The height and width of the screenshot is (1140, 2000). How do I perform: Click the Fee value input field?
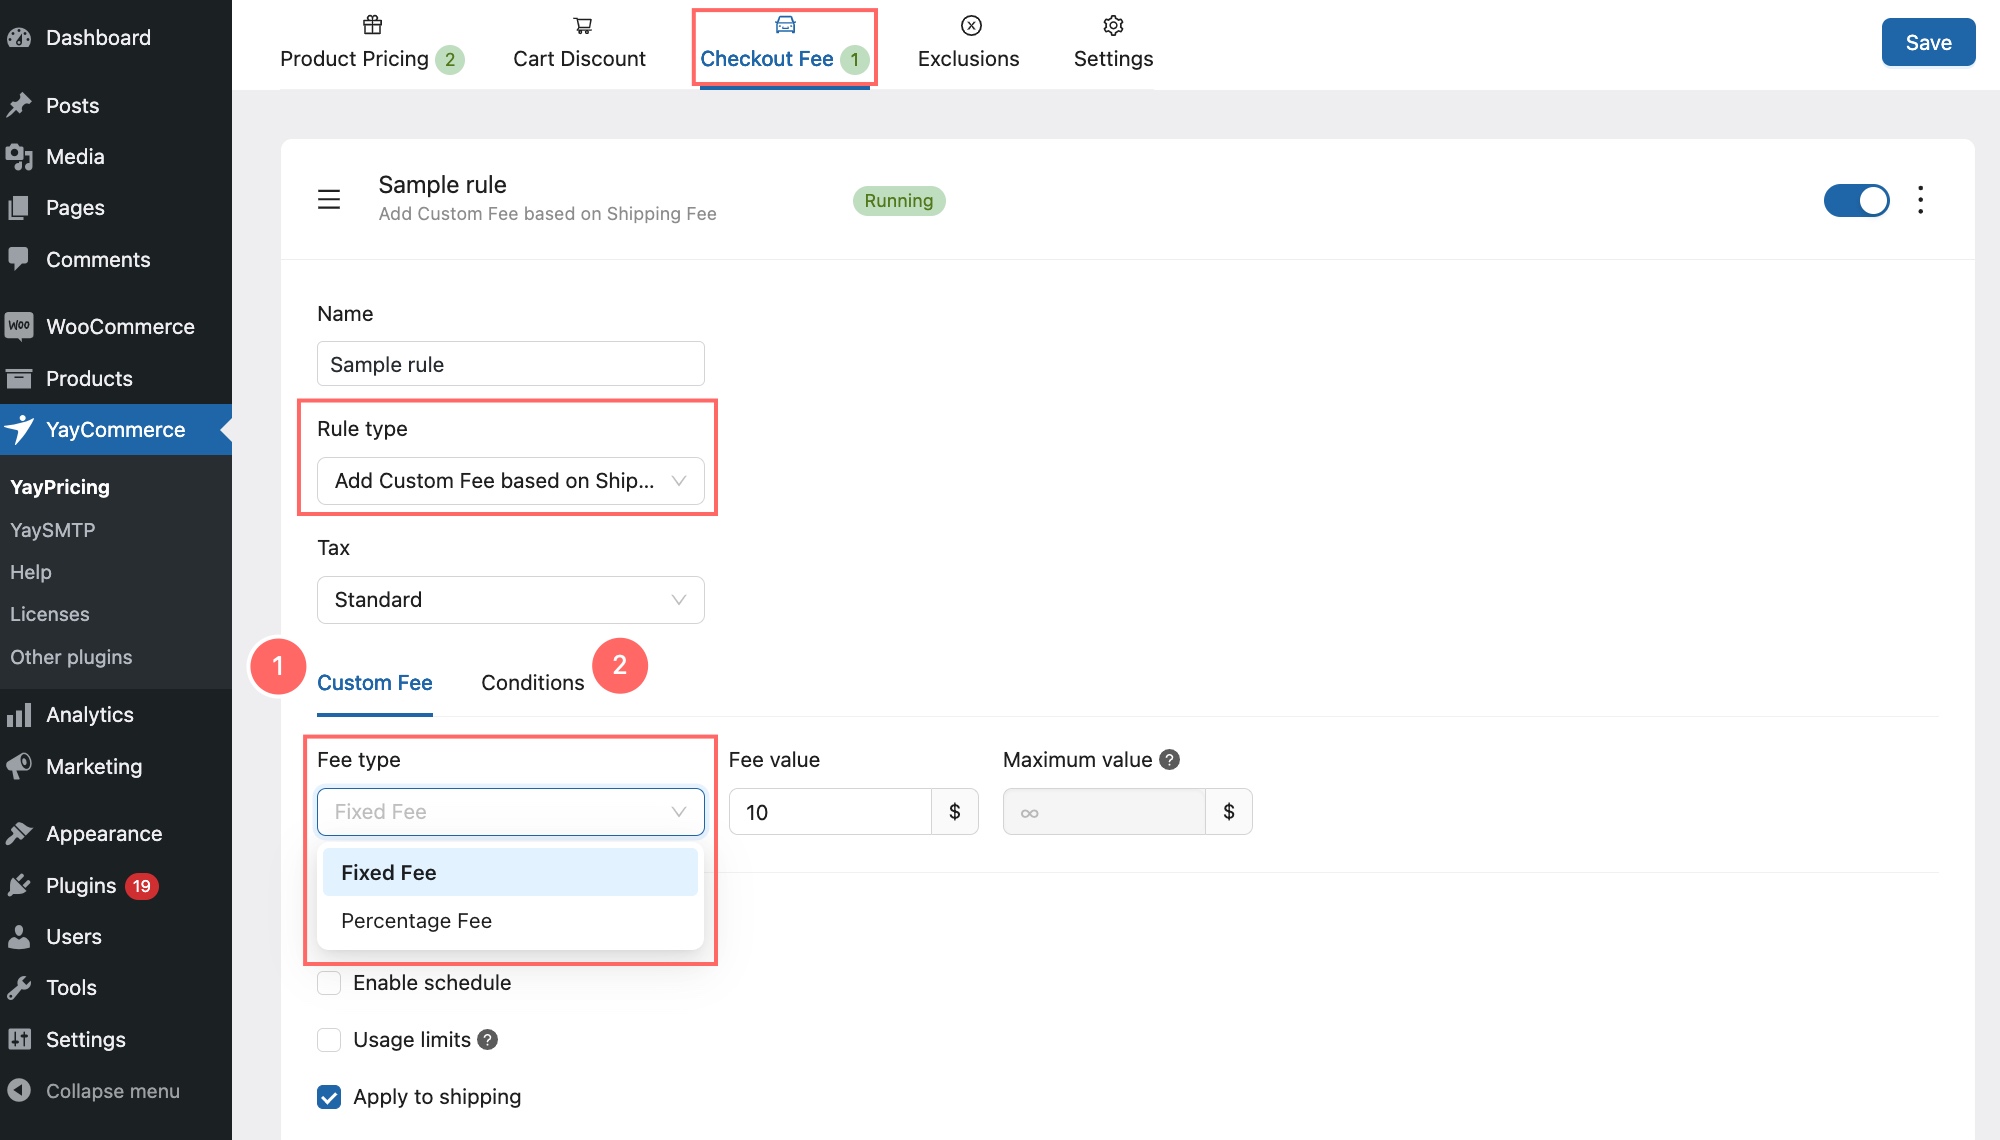(x=830, y=812)
